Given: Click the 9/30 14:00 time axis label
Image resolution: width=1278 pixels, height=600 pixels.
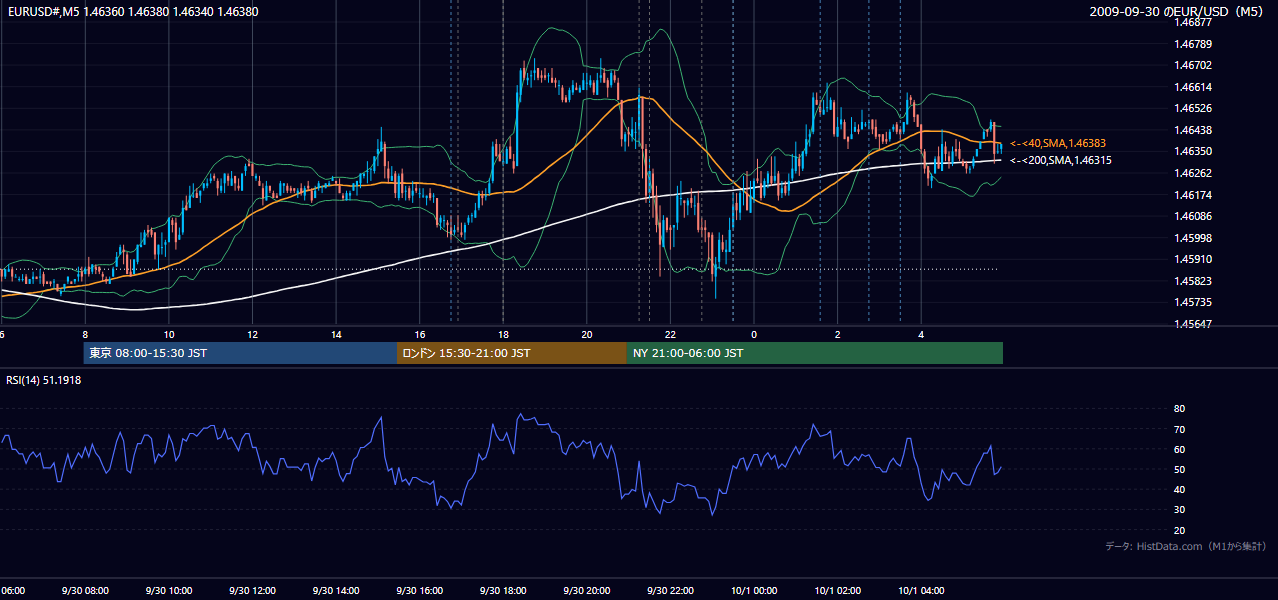Looking at the screenshot, I should [x=336, y=591].
